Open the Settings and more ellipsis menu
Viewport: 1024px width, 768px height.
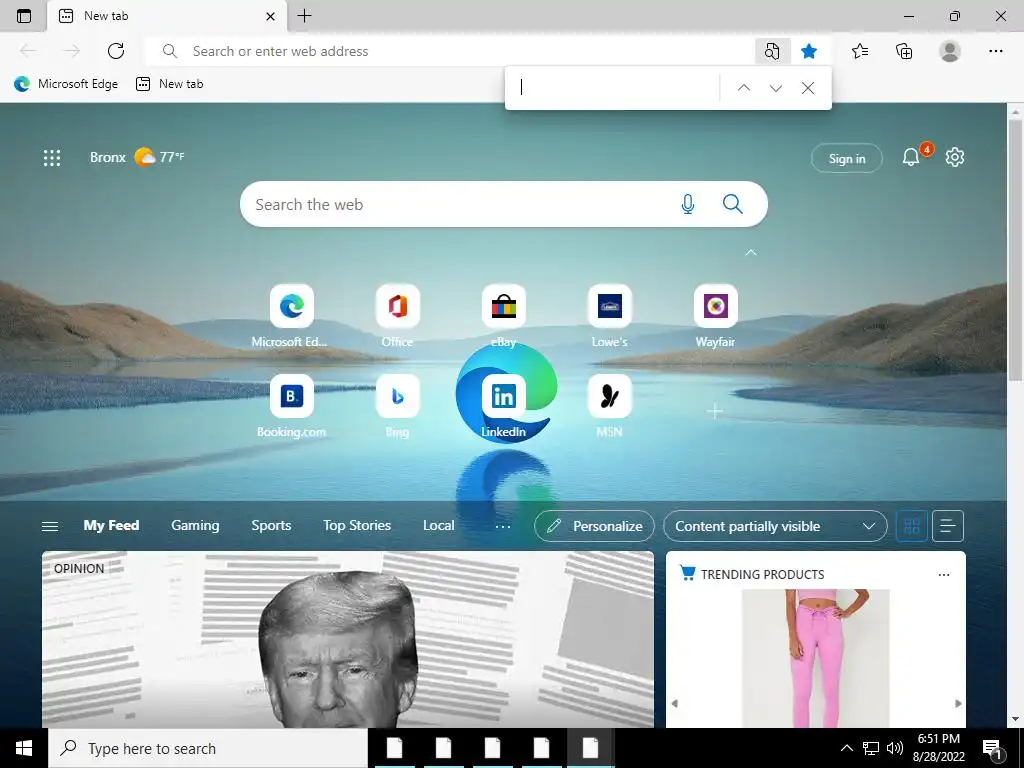995,51
